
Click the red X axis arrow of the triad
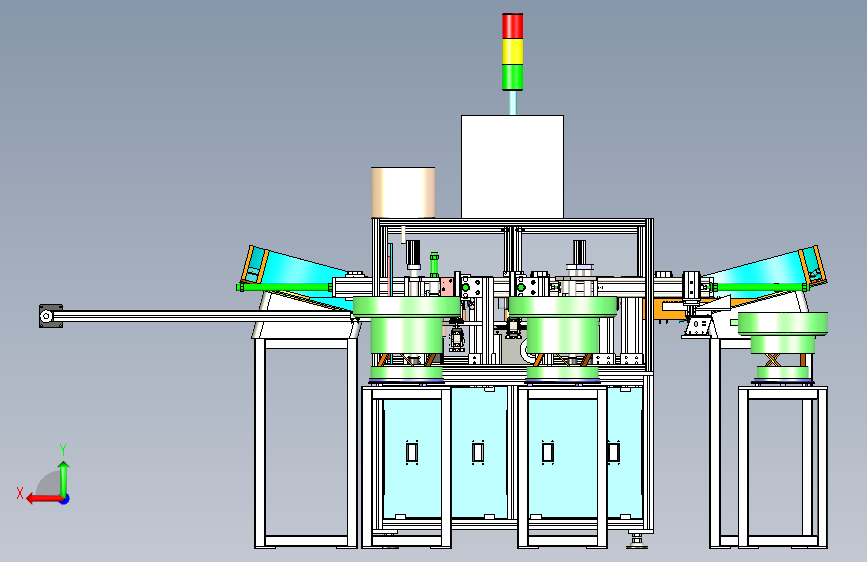click(x=43, y=499)
